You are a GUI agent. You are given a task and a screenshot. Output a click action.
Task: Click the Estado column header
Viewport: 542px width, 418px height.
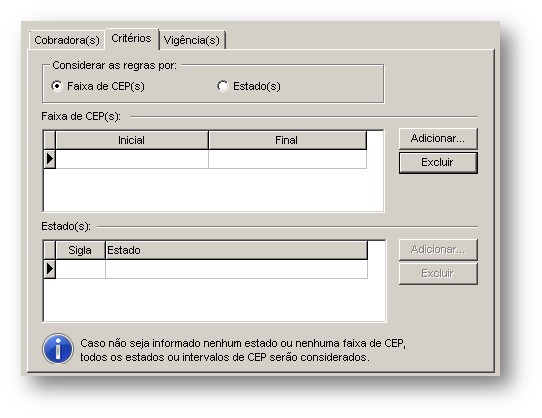(236, 250)
